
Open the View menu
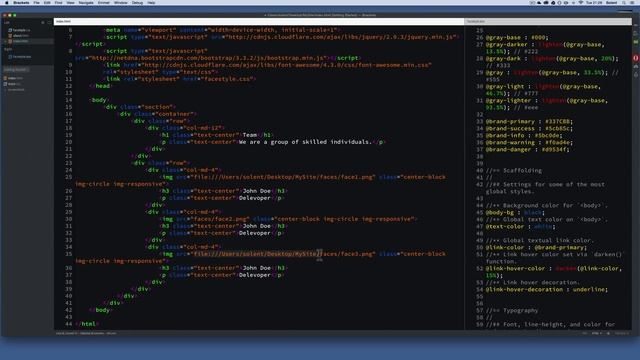(x=71, y=3)
